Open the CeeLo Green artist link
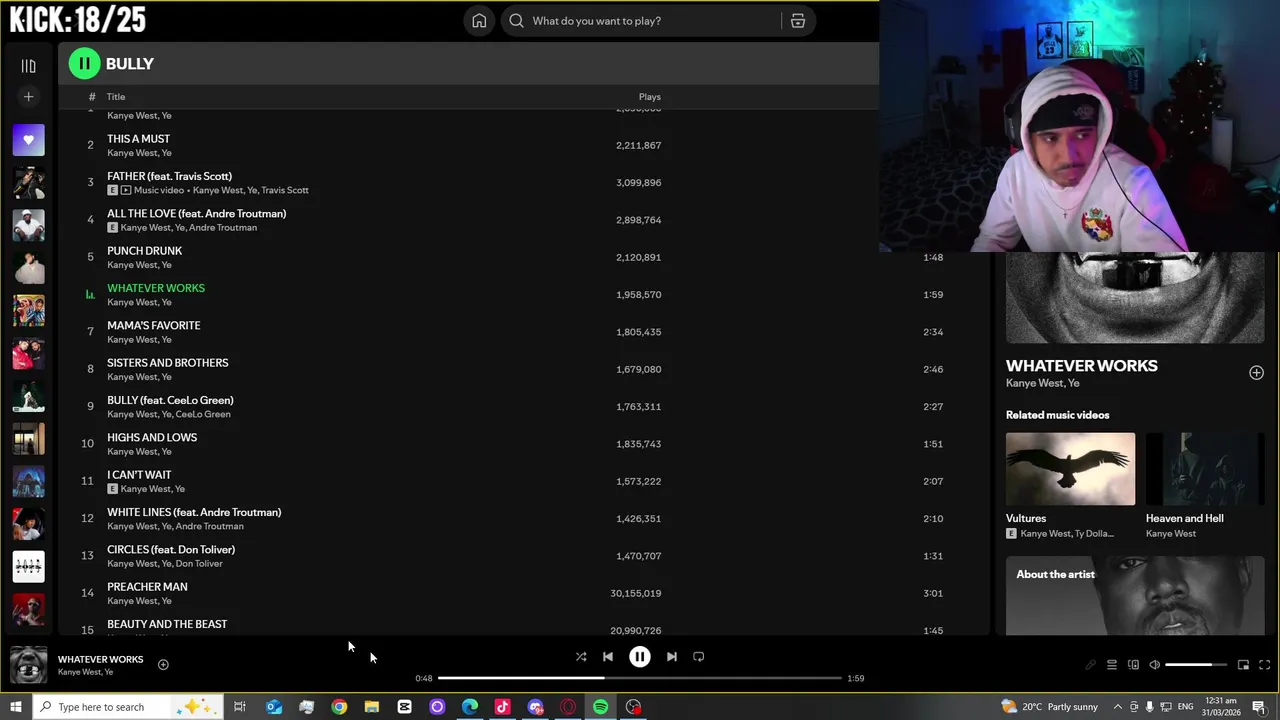Screen dimensions: 1280x720 [203, 414]
